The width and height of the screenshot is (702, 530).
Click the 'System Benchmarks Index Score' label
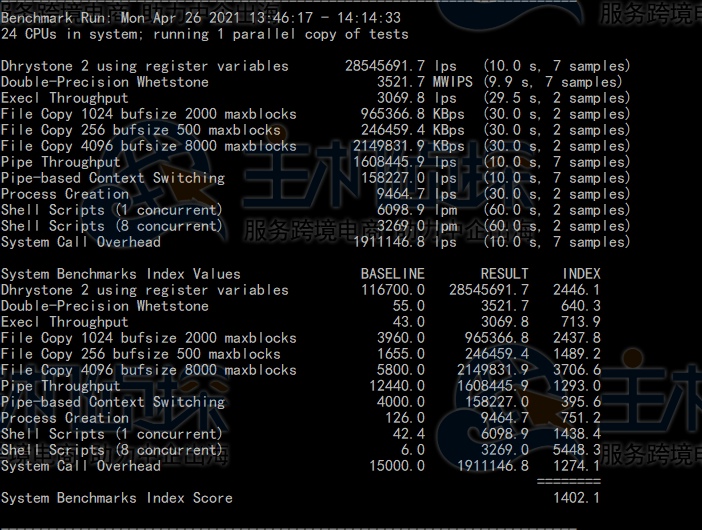point(116,498)
